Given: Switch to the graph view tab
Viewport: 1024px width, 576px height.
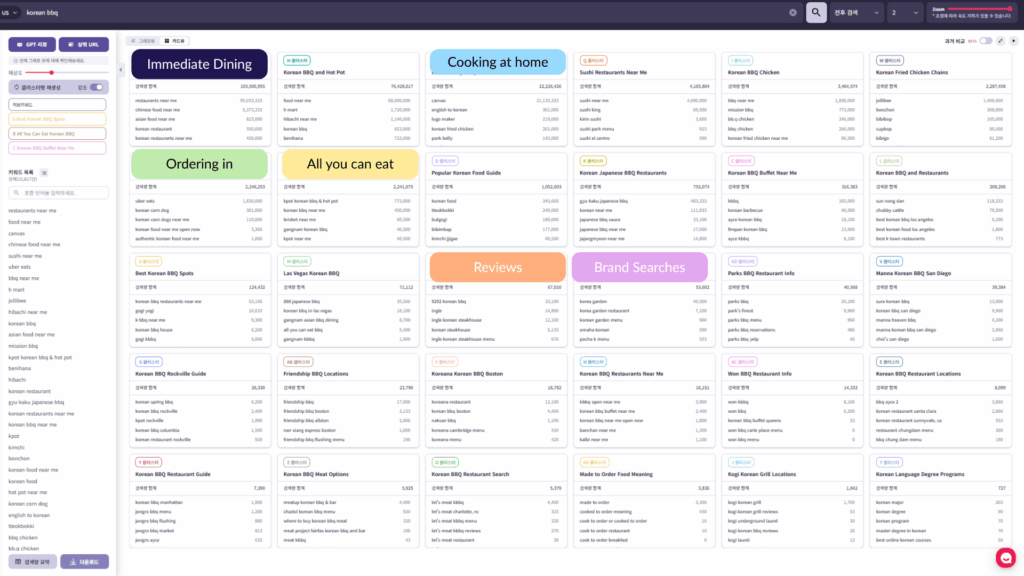Looking at the screenshot, I should tap(144, 40).
